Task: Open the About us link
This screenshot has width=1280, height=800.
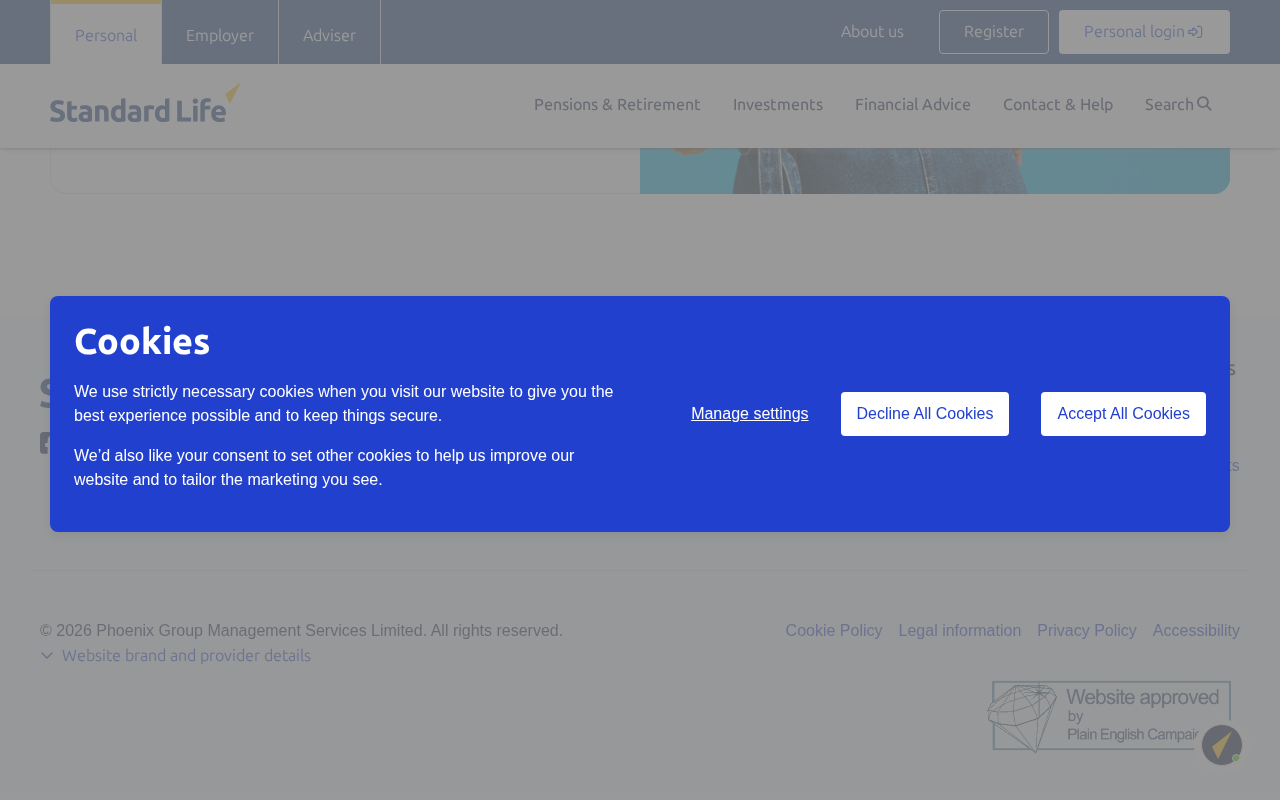Action: click(x=872, y=32)
